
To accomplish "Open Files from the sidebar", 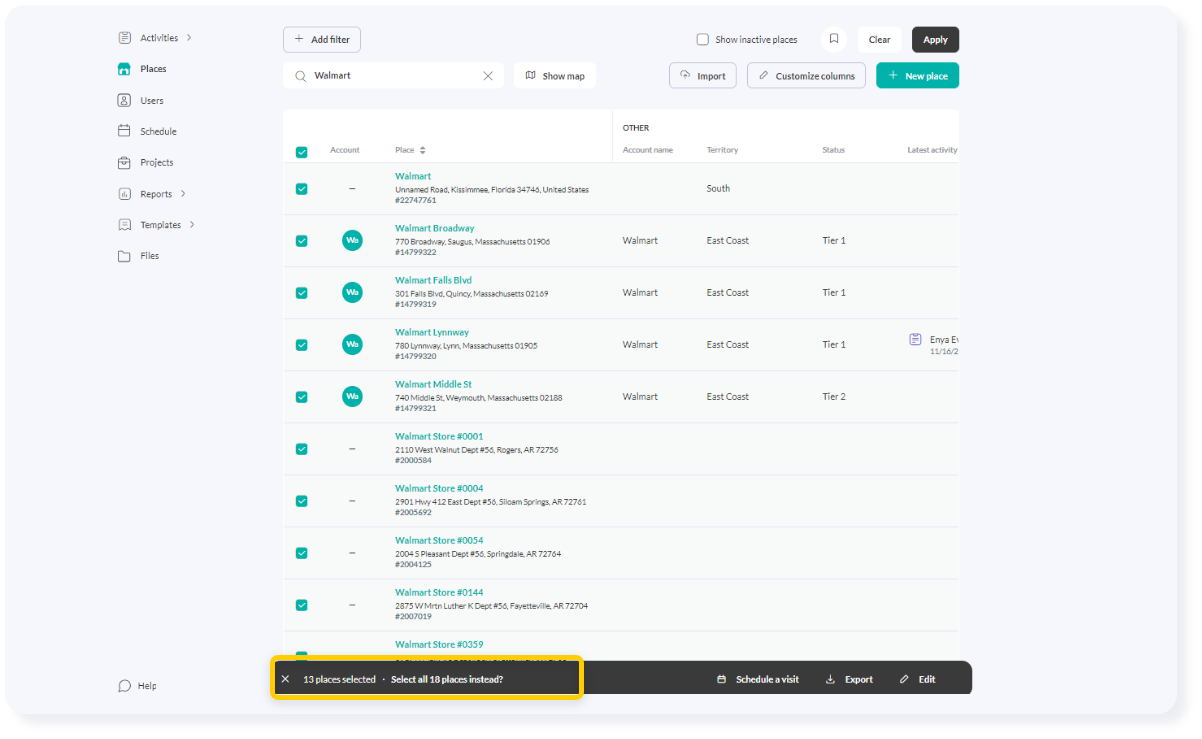I will [148, 256].
